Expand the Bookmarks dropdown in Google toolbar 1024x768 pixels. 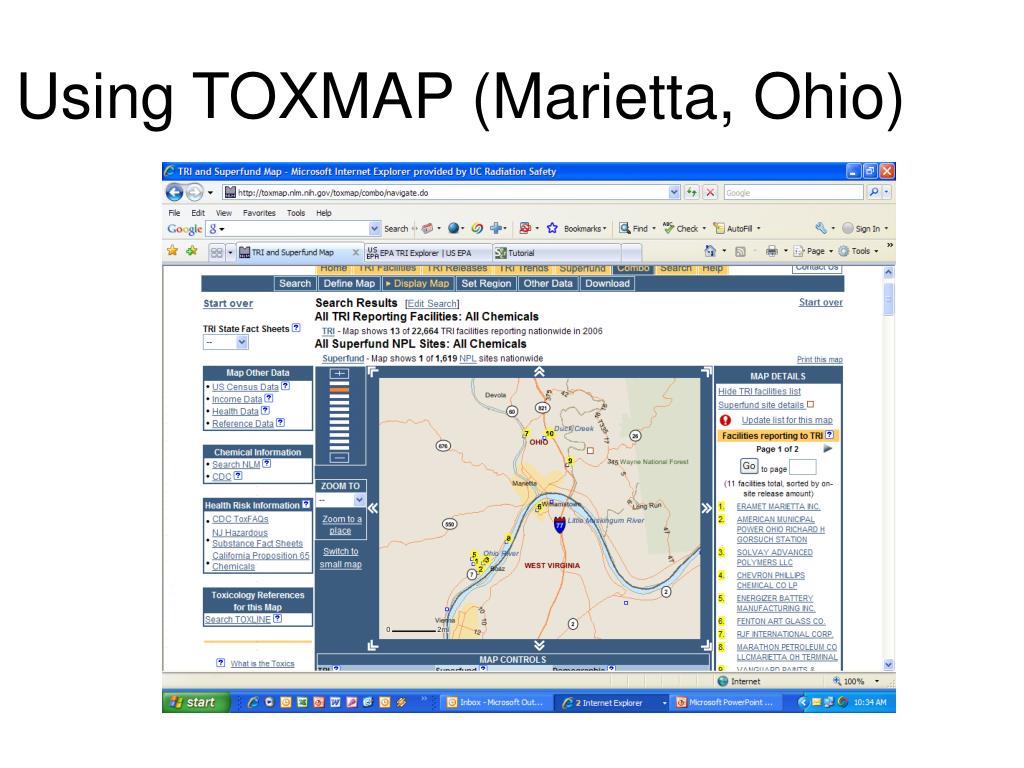tap(605, 229)
